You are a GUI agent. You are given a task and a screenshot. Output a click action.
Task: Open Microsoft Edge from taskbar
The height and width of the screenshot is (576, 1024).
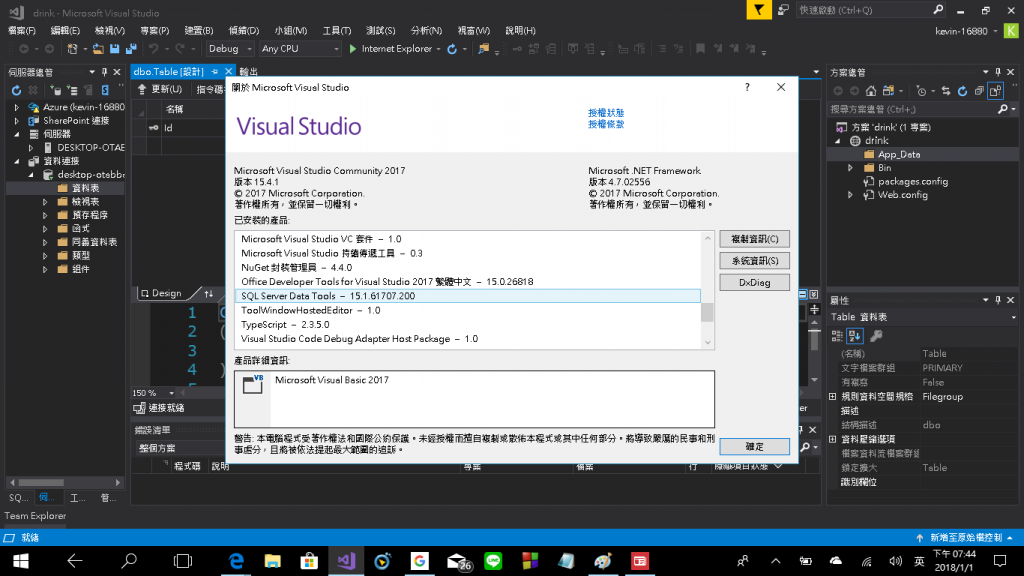click(x=236, y=561)
